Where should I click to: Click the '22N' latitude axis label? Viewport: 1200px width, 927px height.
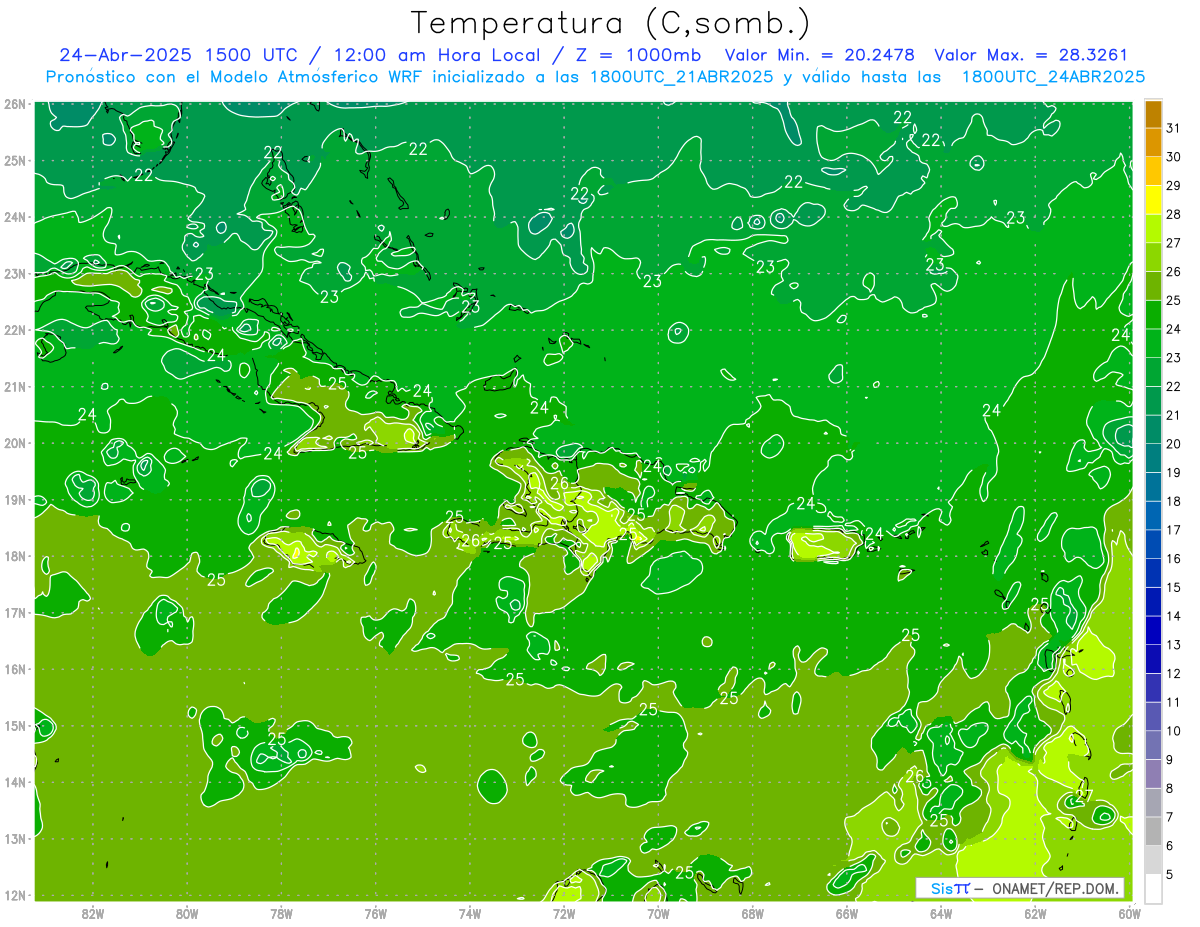click(15, 330)
